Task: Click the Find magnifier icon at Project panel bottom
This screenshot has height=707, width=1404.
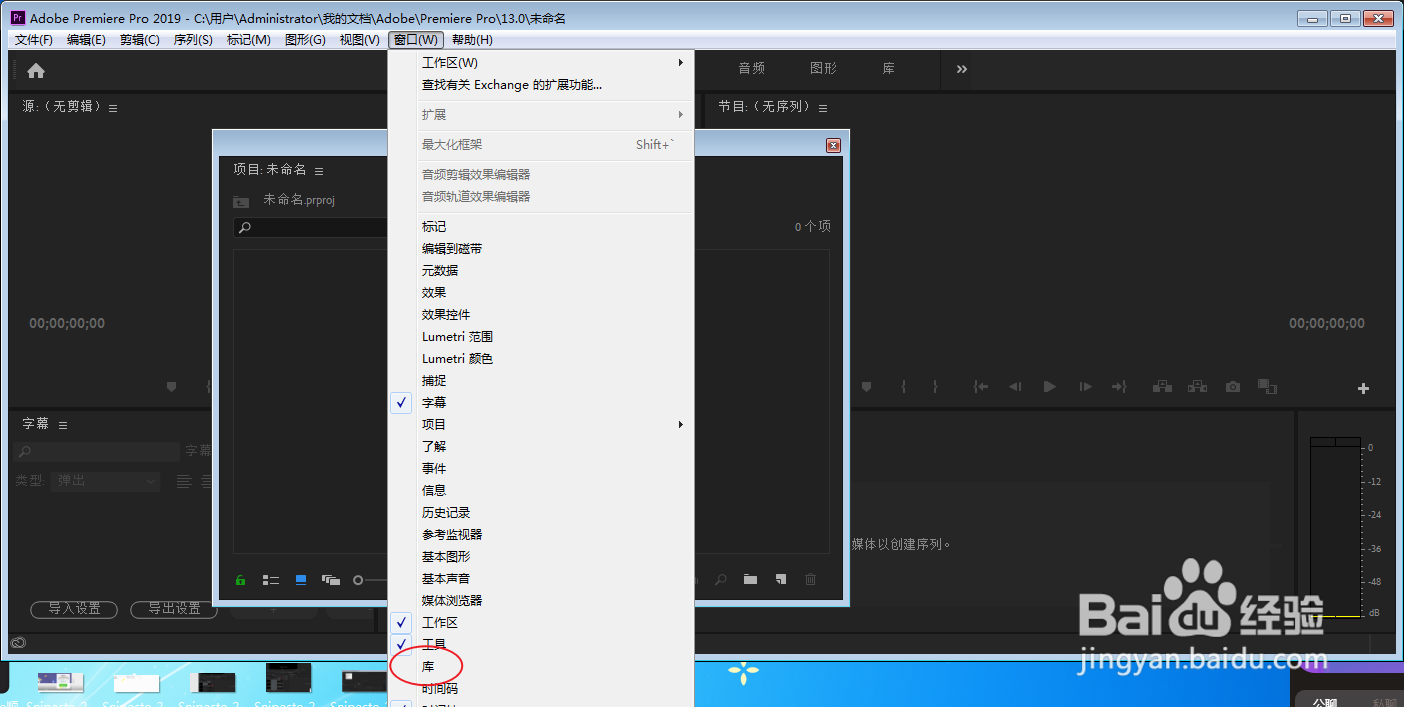Action: click(720, 579)
